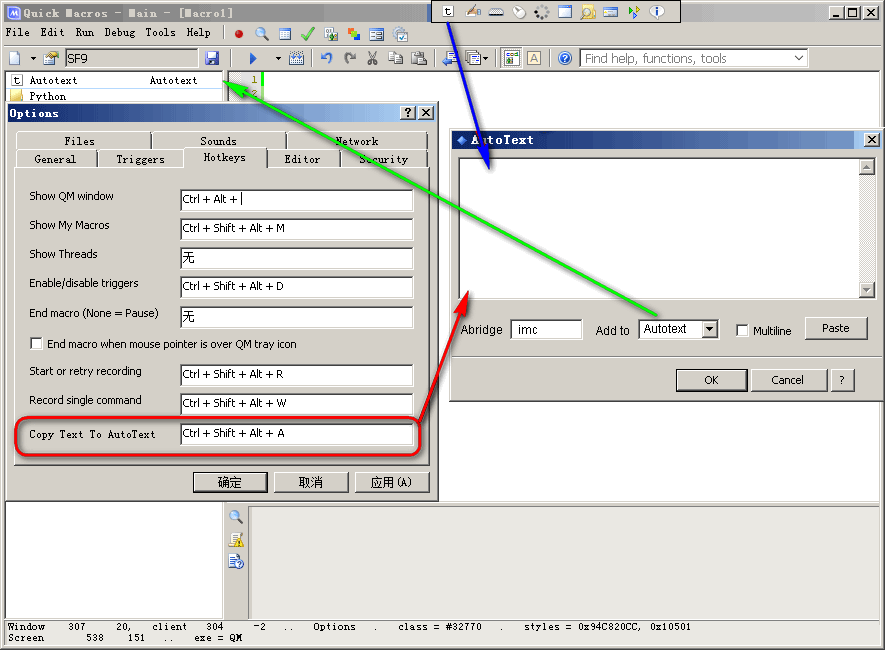Click info icon in floating toolbar
885x650 pixels.
[x=657, y=12]
